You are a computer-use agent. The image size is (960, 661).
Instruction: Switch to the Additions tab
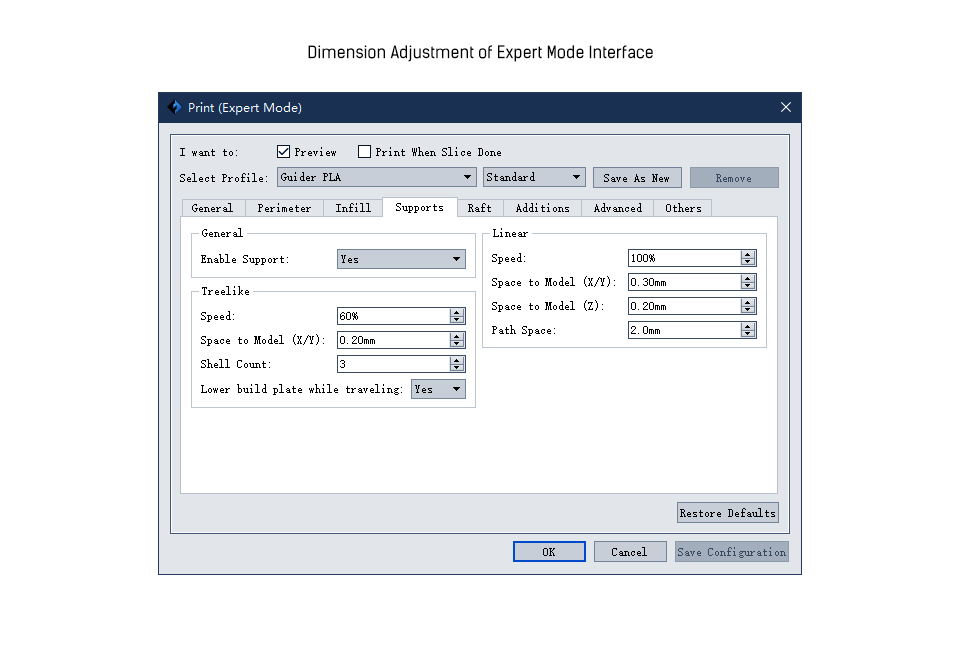542,208
